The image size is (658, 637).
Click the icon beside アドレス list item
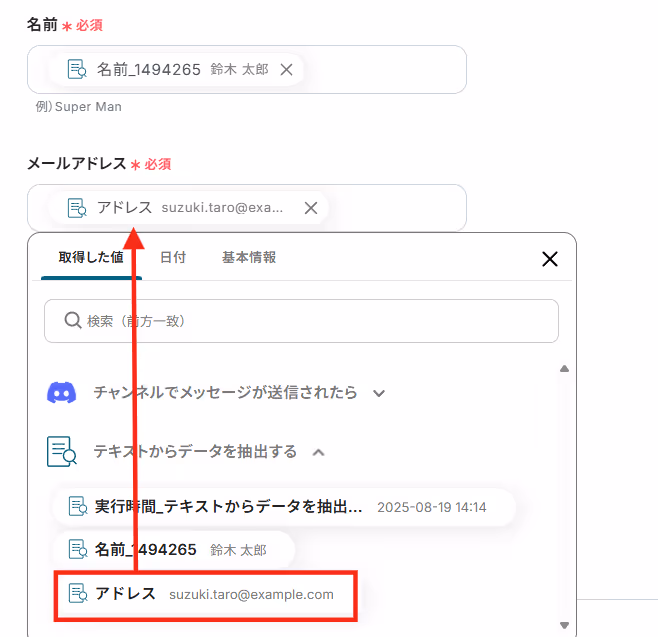pos(78,593)
